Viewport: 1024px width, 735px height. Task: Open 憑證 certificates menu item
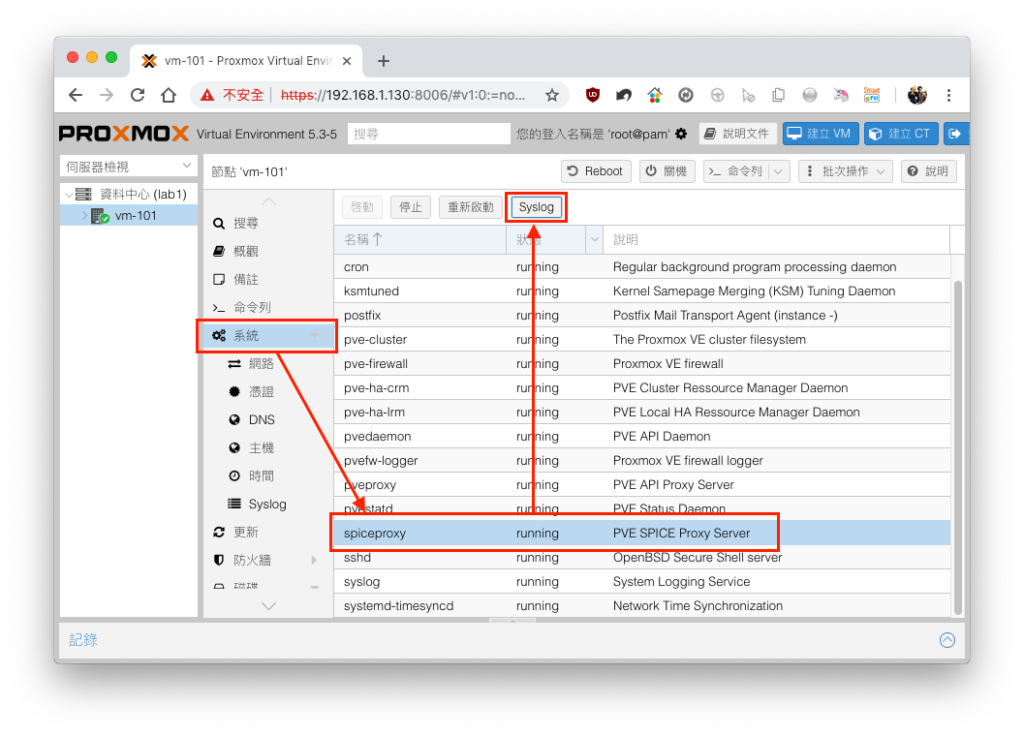pos(268,392)
